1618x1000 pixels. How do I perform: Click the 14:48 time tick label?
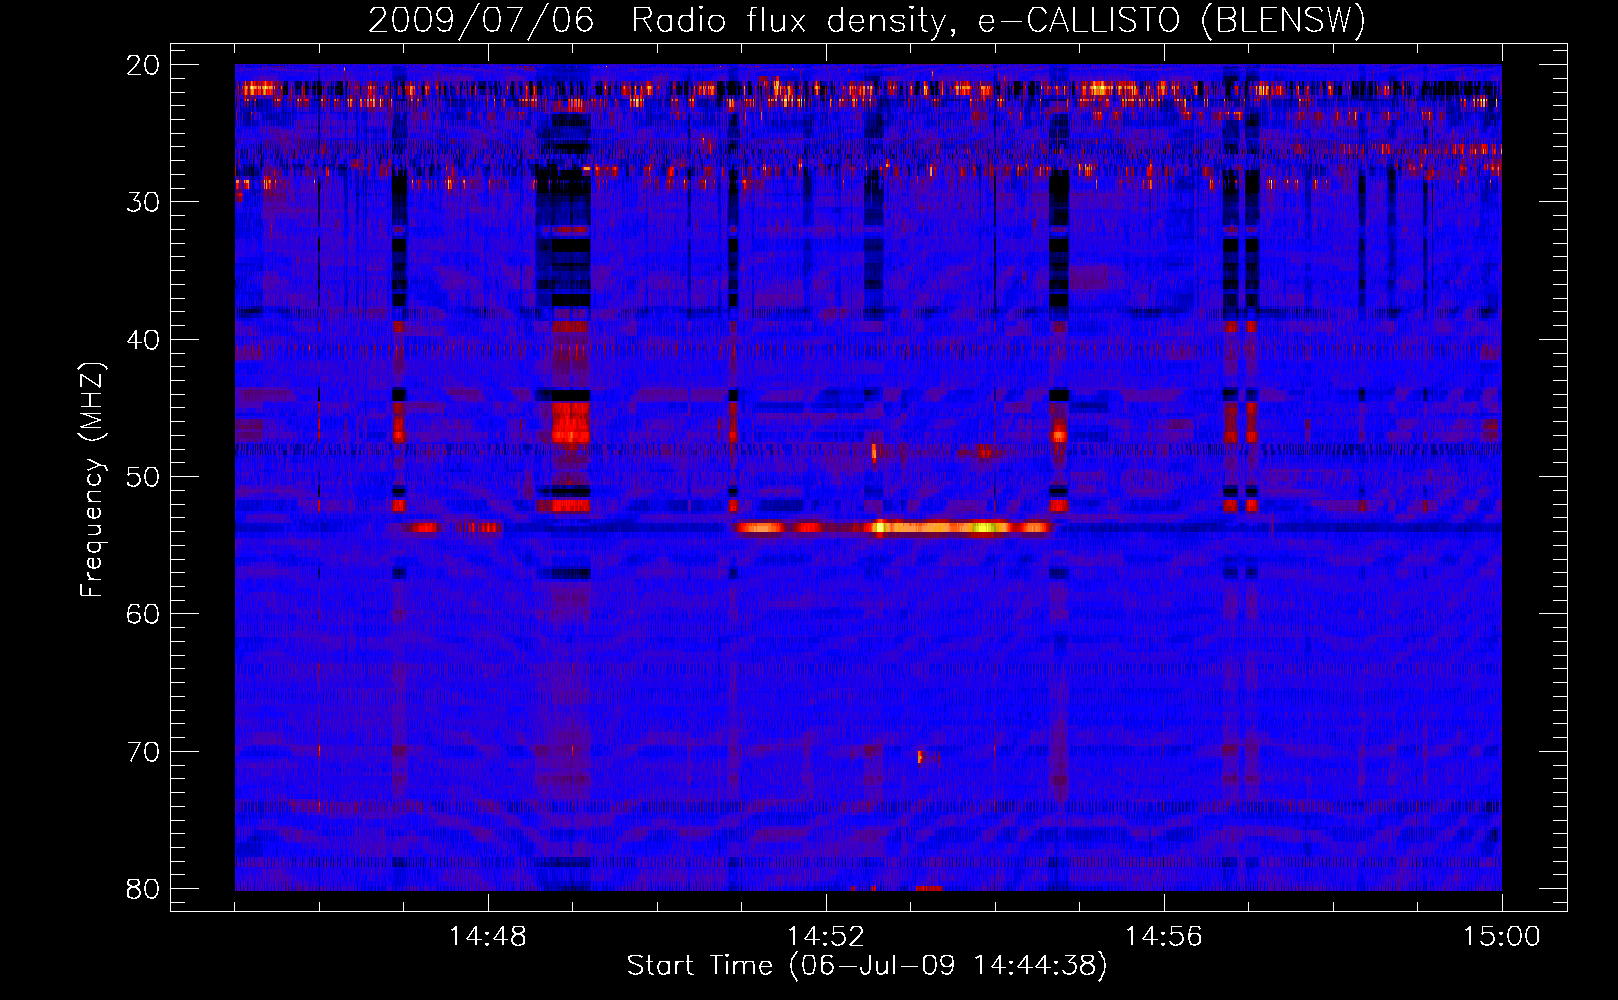pyautogui.click(x=488, y=937)
